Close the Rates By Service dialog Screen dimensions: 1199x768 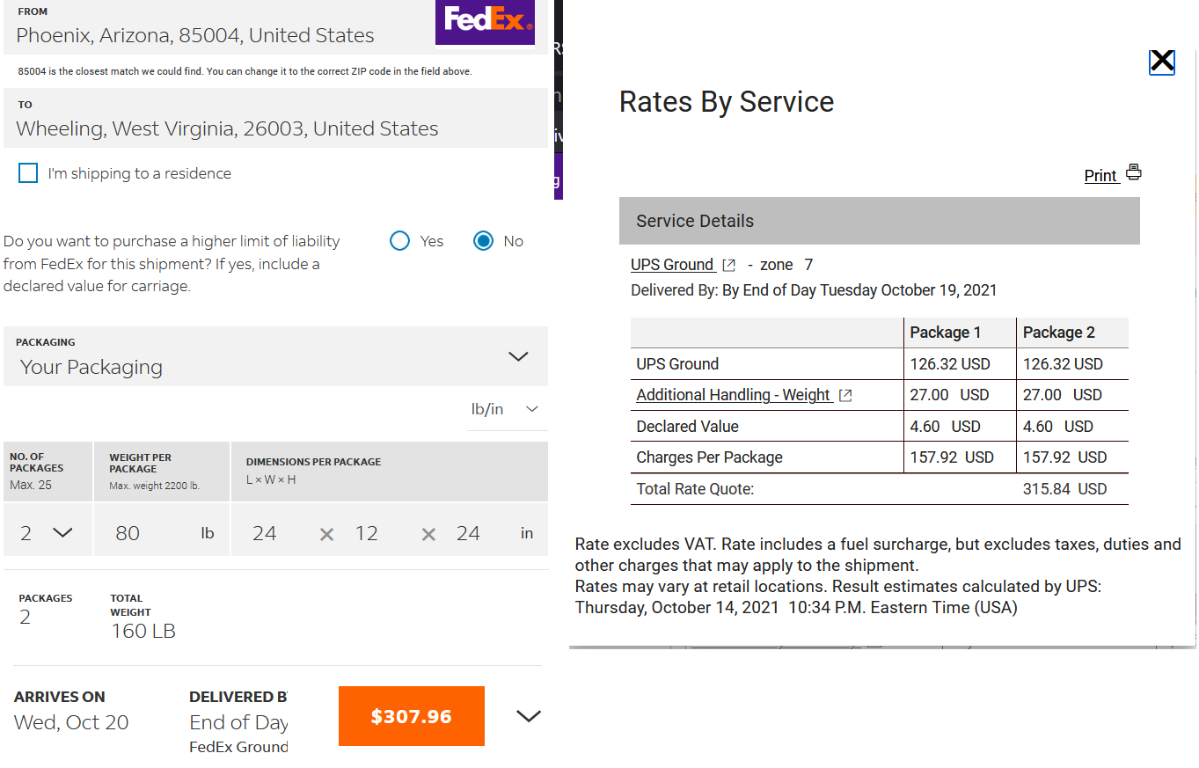1161,61
